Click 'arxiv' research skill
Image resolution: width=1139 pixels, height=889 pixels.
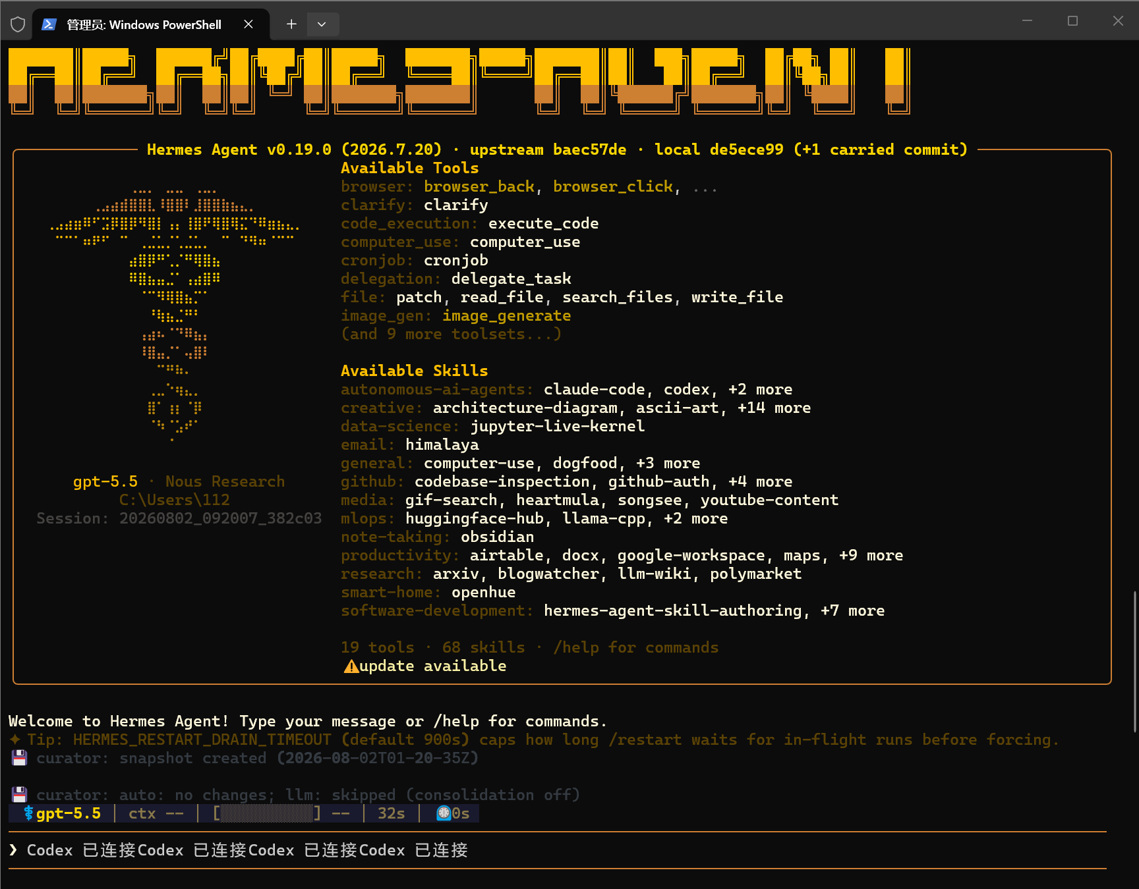(x=456, y=574)
